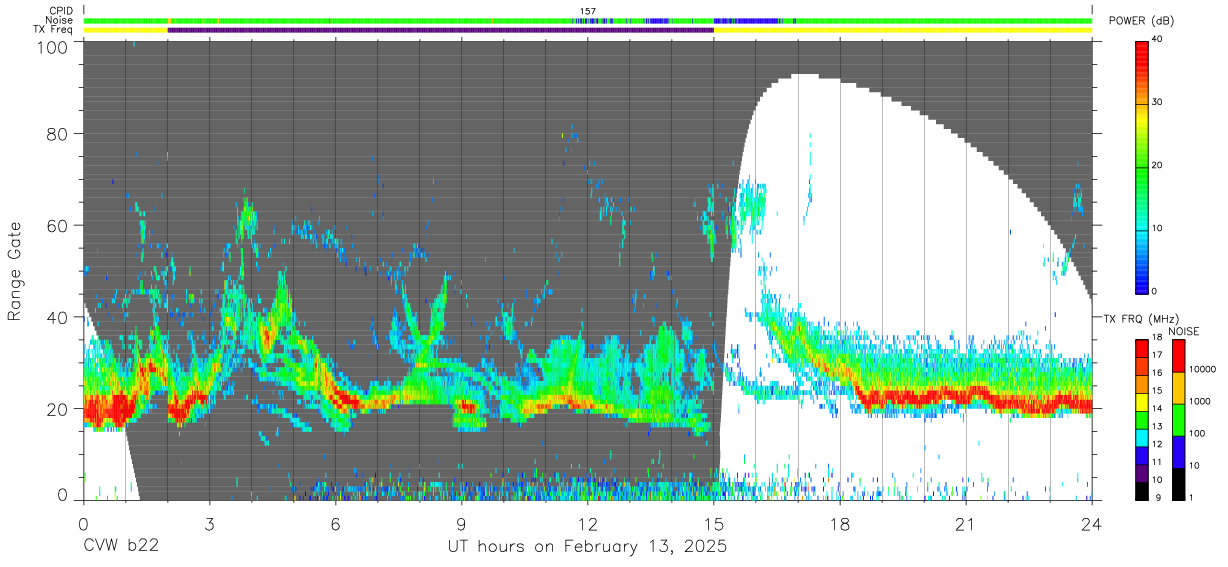The image size is (1228, 567).
Task: Click the y-axis tick label '60'
Action: (59, 225)
